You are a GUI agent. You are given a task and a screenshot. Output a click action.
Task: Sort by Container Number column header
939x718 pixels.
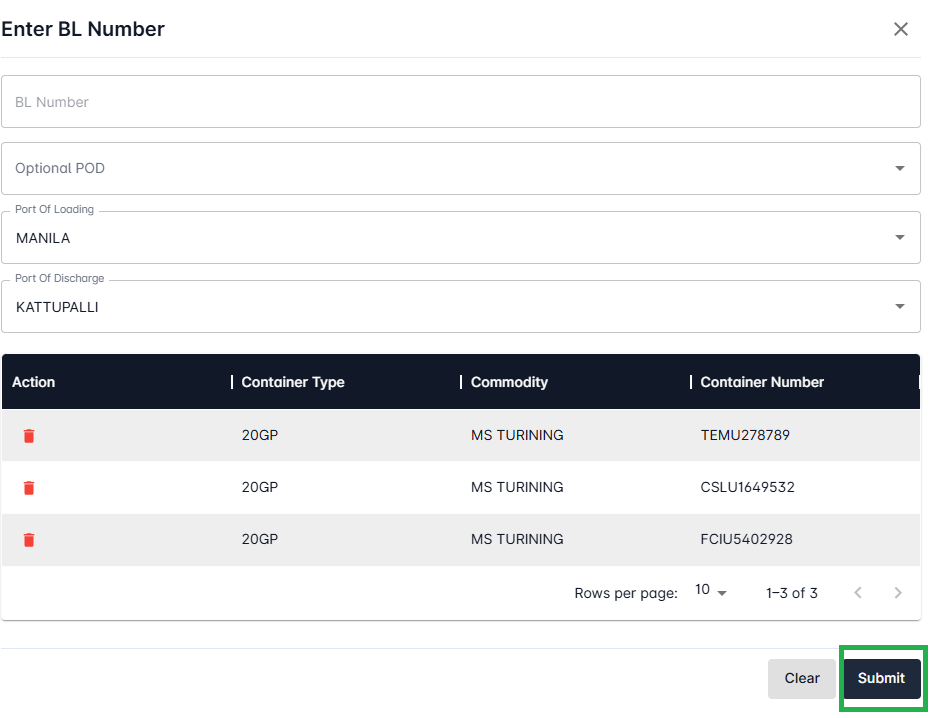pyautogui.click(x=762, y=382)
